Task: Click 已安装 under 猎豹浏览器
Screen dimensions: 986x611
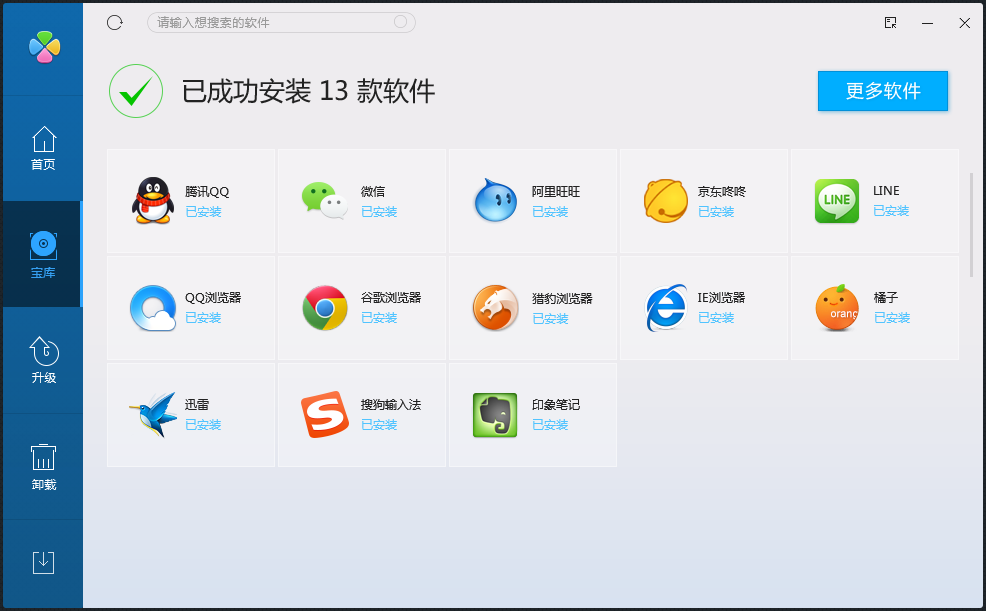Action: click(550, 319)
